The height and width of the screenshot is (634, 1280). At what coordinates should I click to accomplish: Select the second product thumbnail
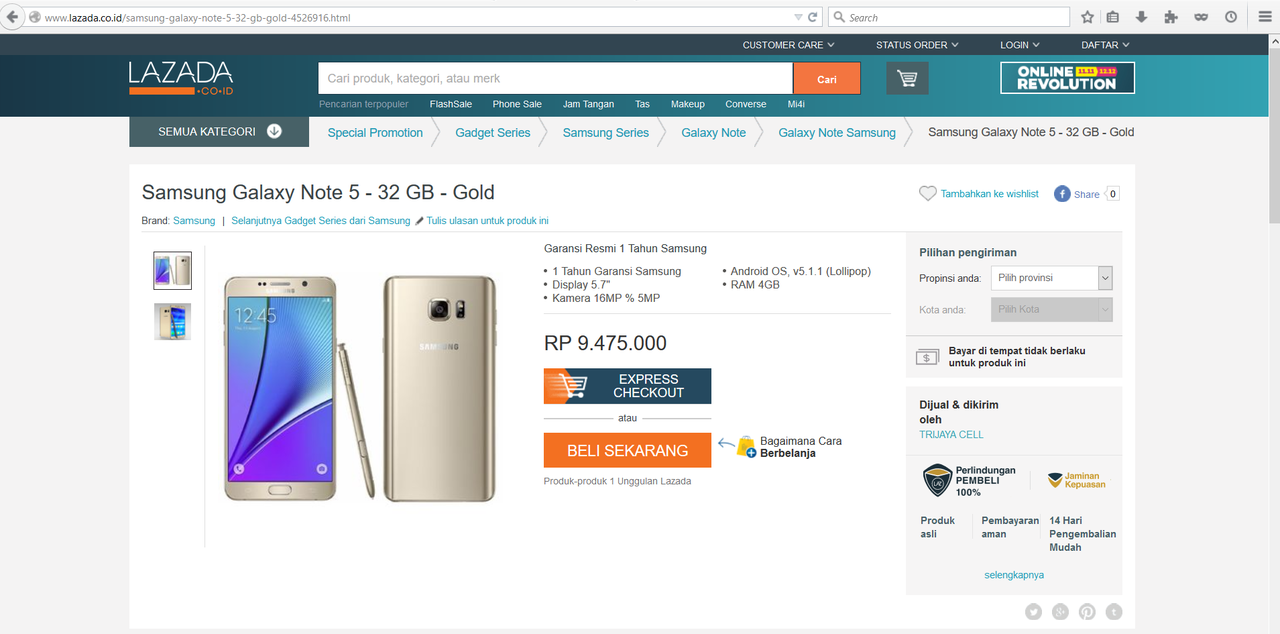(172, 321)
